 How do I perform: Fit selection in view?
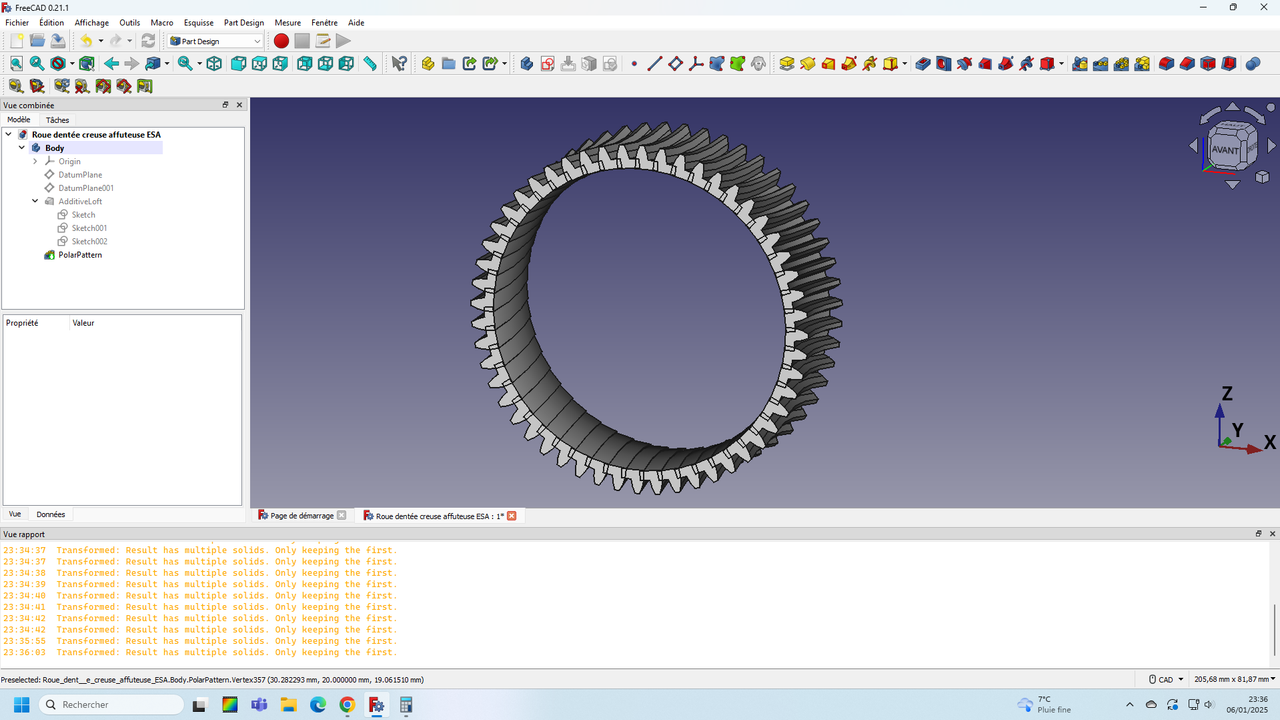(37, 63)
